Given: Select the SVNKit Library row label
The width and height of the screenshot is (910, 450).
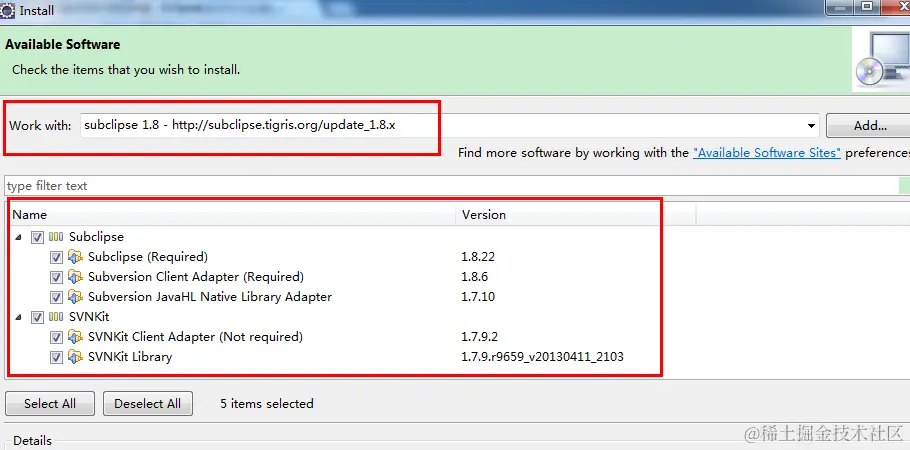Looking at the screenshot, I should tap(130, 357).
